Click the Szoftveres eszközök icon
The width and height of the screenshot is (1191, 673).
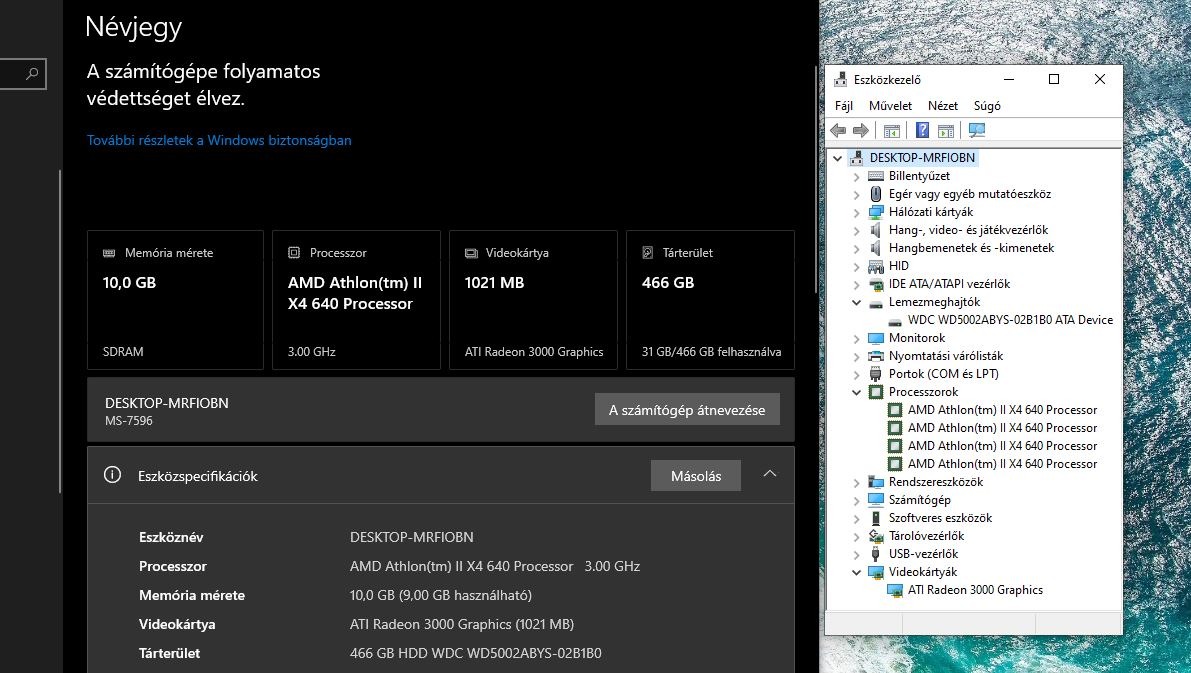[x=876, y=518]
